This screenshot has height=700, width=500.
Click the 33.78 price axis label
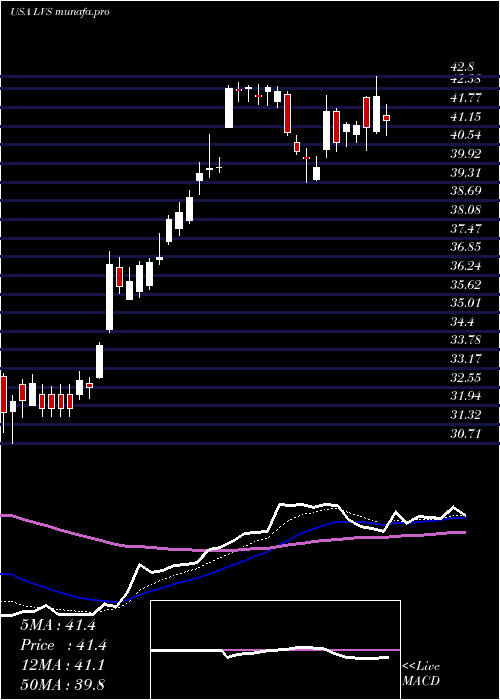tap(466, 340)
